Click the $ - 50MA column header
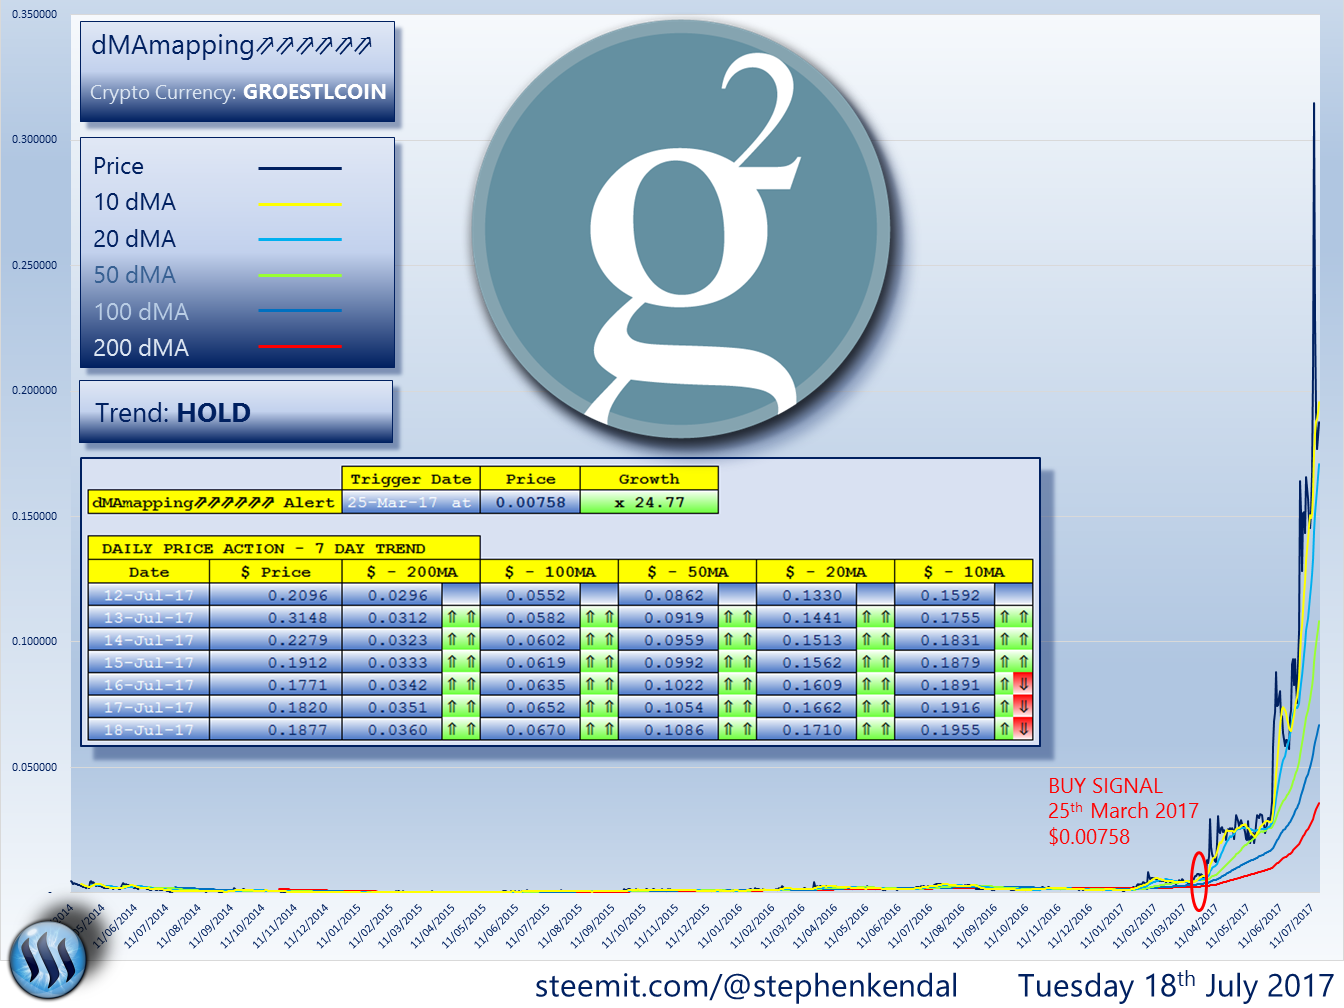 [687, 572]
